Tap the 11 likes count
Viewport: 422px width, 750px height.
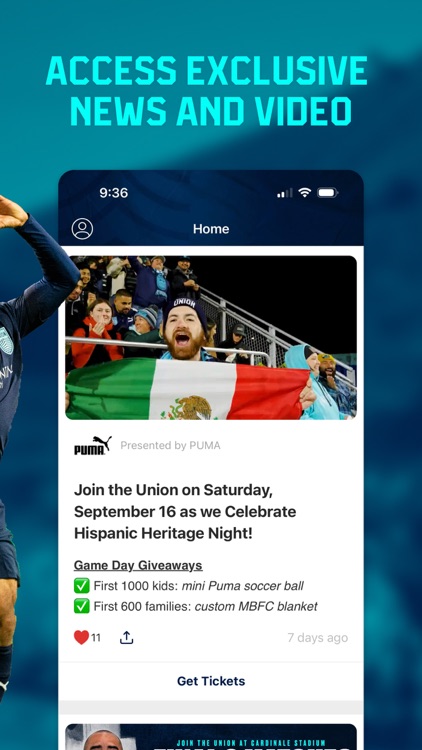[96, 638]
